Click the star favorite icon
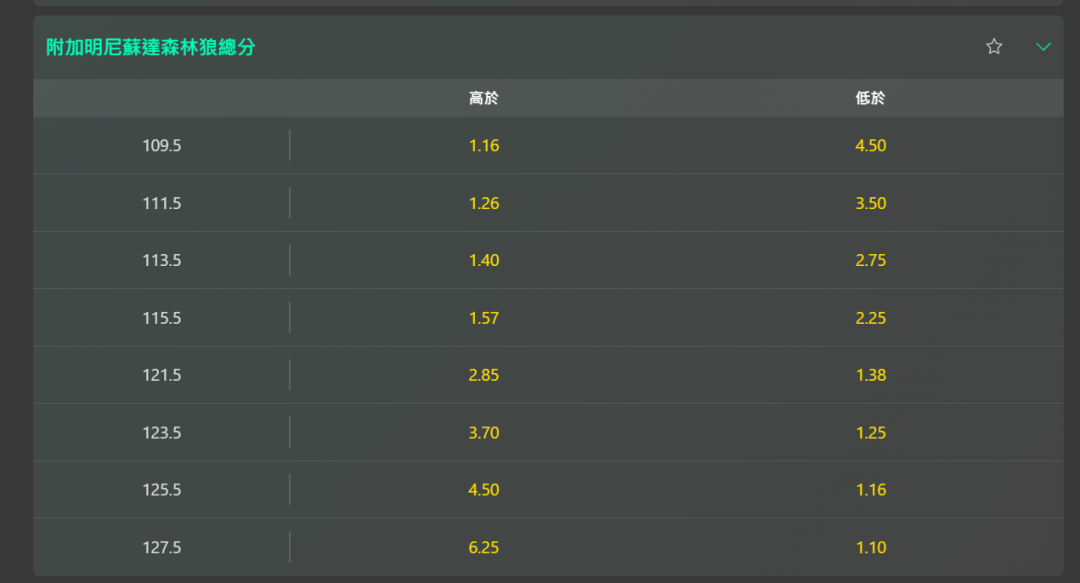 pyautogui.click(x=994, y=46)
